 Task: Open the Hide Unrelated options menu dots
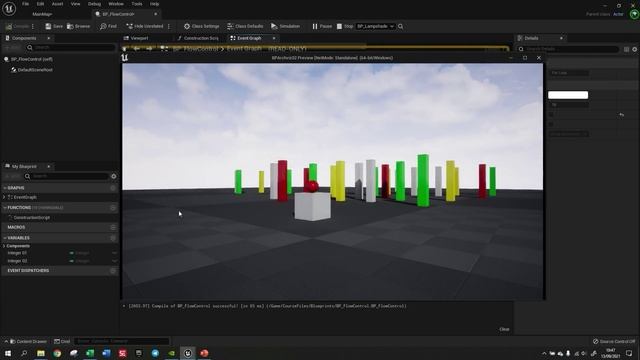point(169,26)
